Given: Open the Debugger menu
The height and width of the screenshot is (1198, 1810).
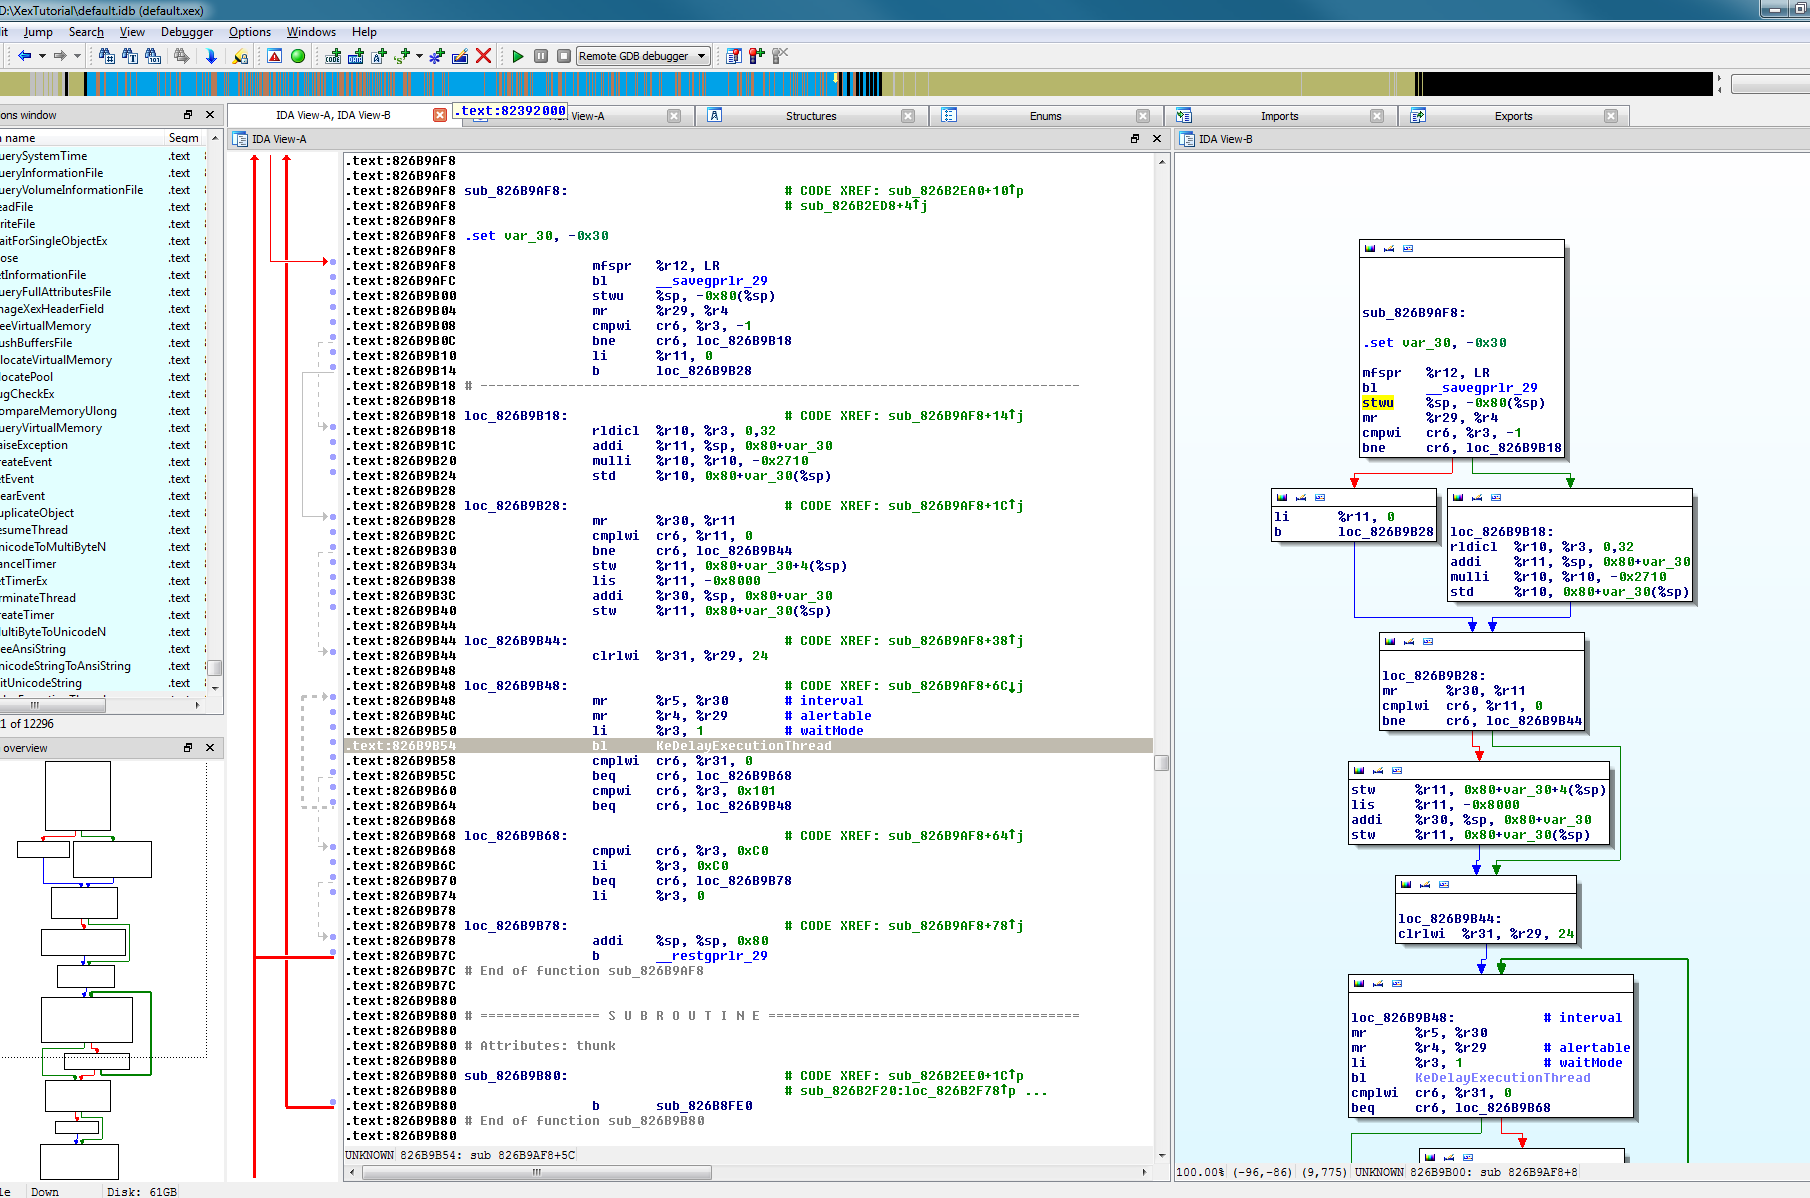Looking at the screenshot, I should coord(186,32).
